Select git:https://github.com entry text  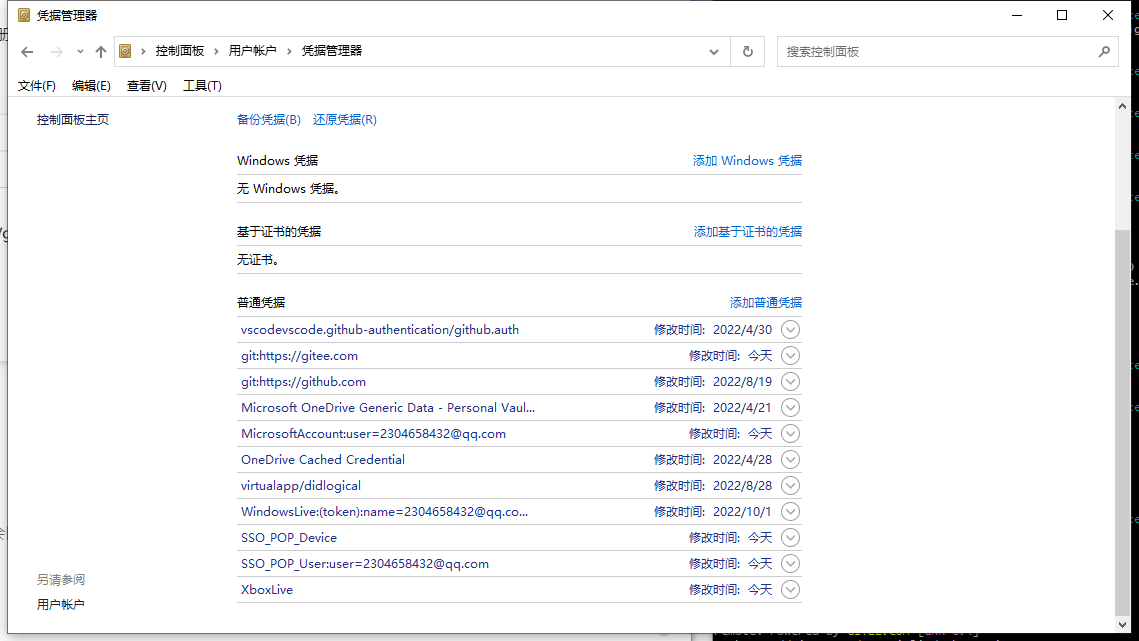[x=303, y=382]
